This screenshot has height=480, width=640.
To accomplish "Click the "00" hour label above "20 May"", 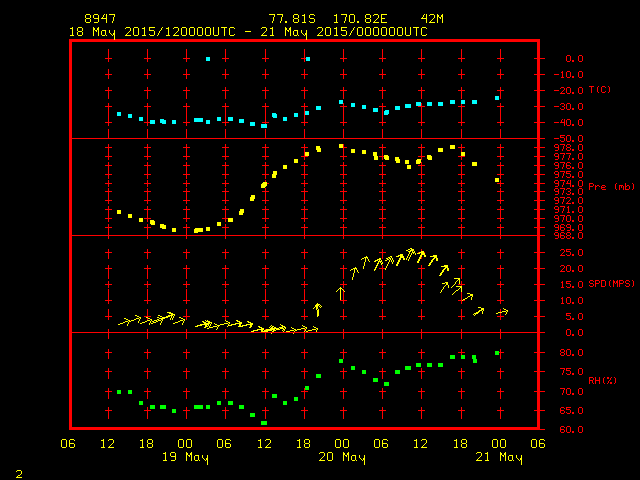I will coord(342,444).
